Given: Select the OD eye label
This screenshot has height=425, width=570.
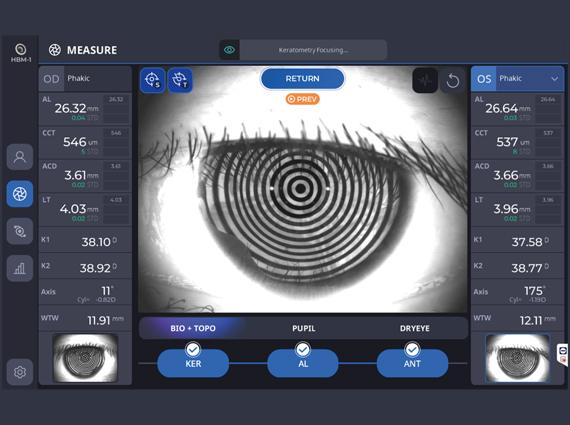Looking at the screenshot, I should [x=51, y=79].
